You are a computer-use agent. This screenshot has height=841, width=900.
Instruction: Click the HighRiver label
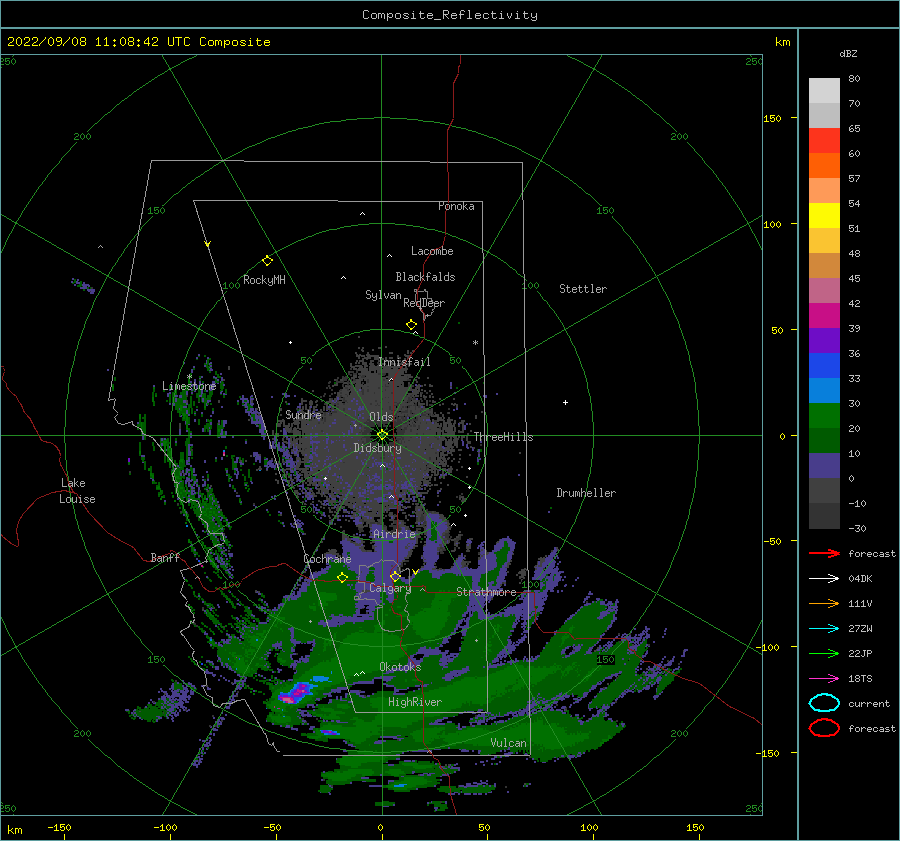point(415,702)
